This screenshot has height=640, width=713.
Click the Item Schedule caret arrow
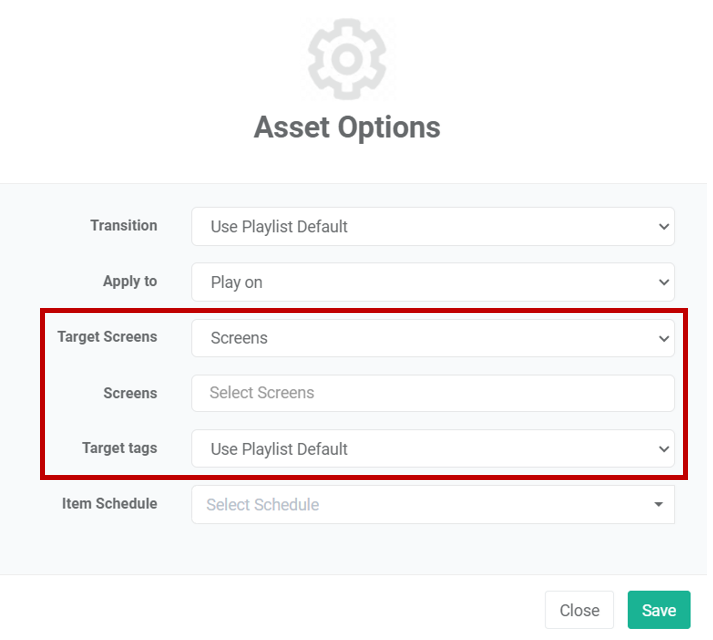(x=658, y=504)
